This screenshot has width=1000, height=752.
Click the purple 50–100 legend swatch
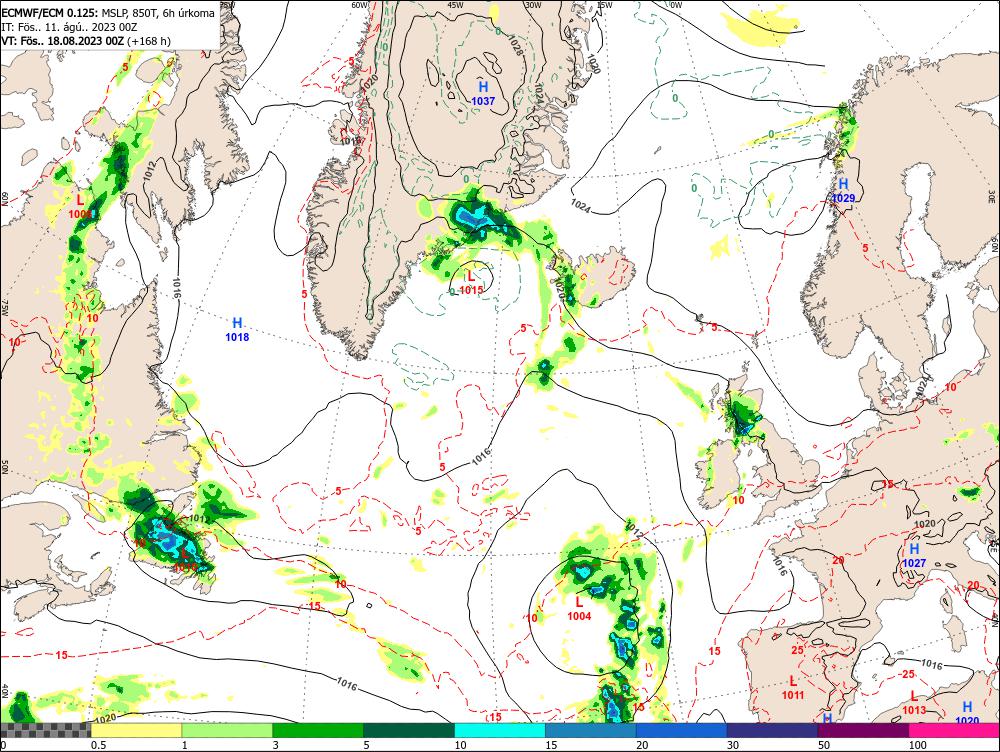[864, 730]
